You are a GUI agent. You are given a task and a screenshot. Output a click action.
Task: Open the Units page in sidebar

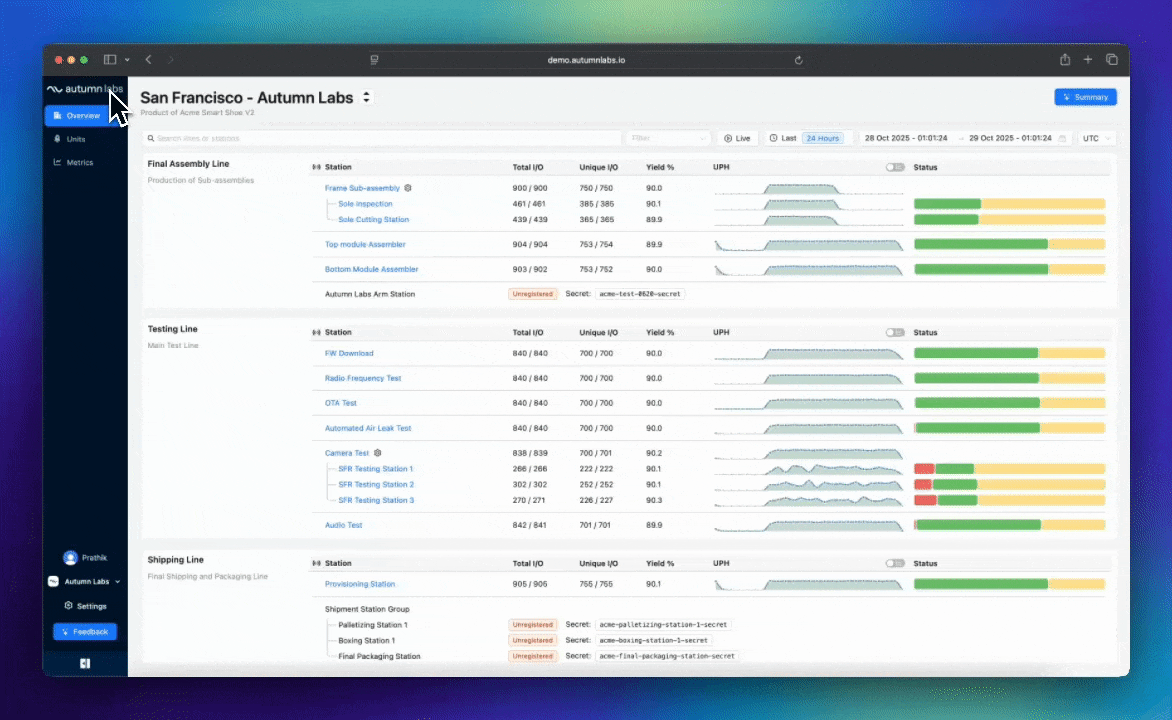76,139
